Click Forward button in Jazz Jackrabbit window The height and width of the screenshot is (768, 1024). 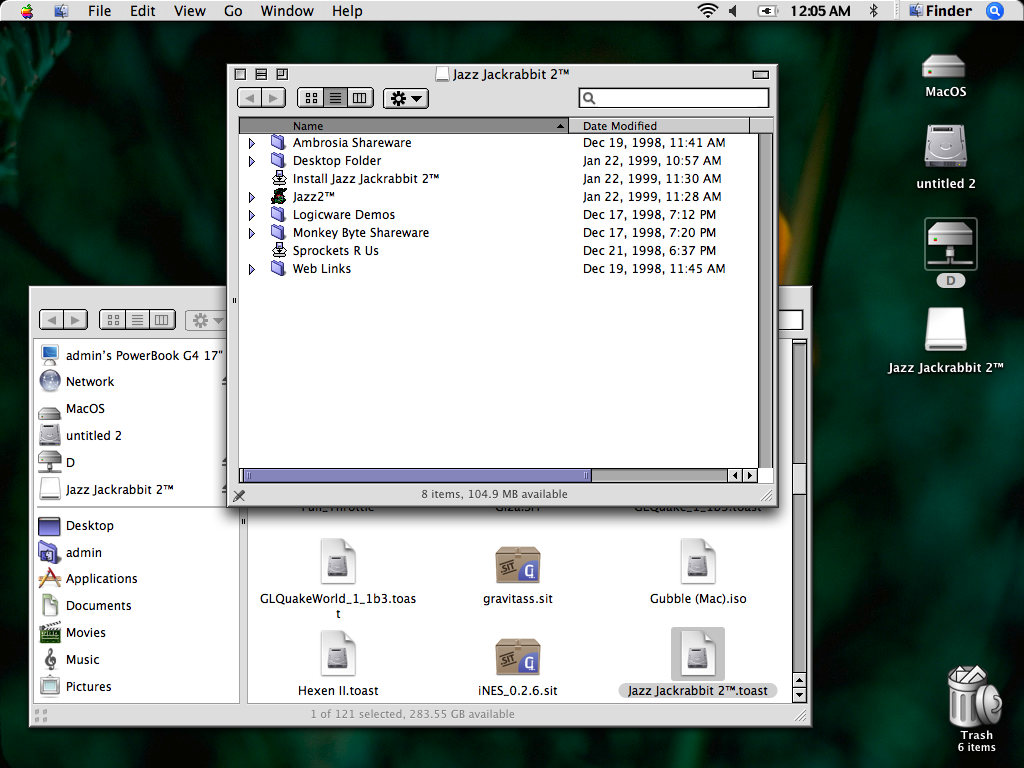point(274,98)
